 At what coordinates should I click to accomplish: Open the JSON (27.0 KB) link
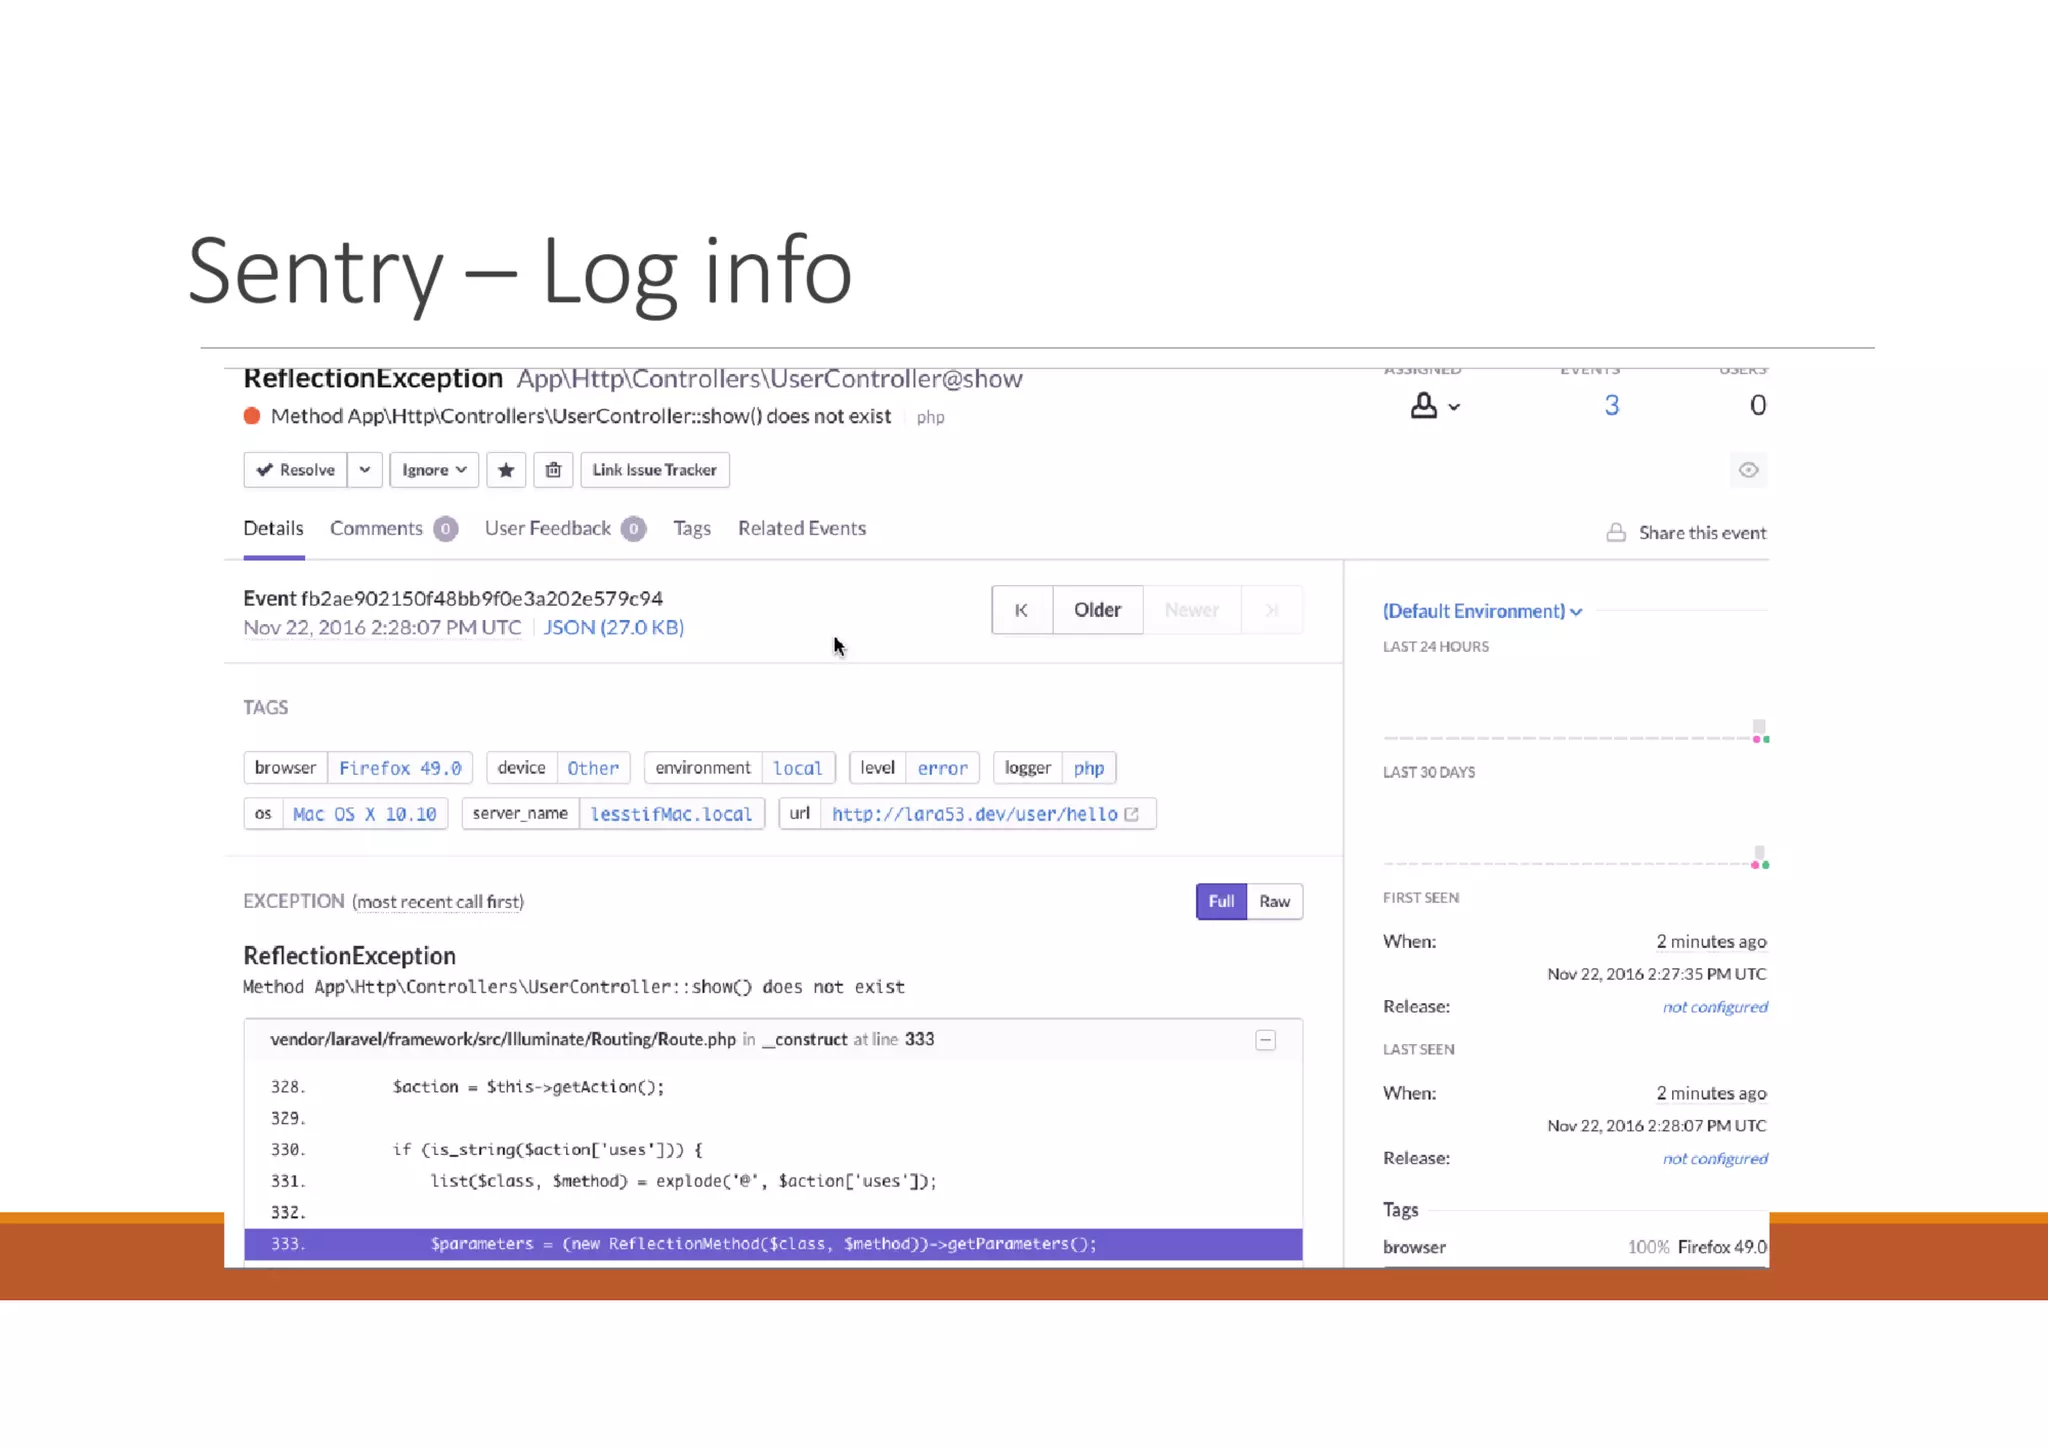coord(613,627)
